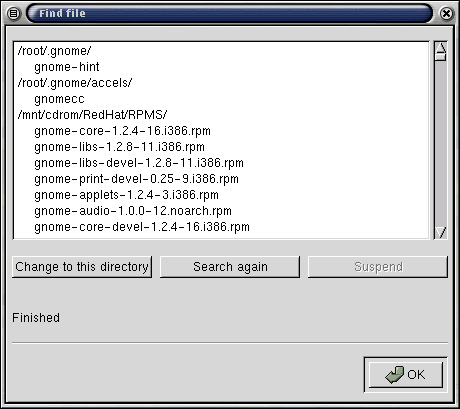
Task: Select gnome-audio-1.0.0-12.noarch.rpm entry
Action: pyautogui.click(x=133, y=211)
